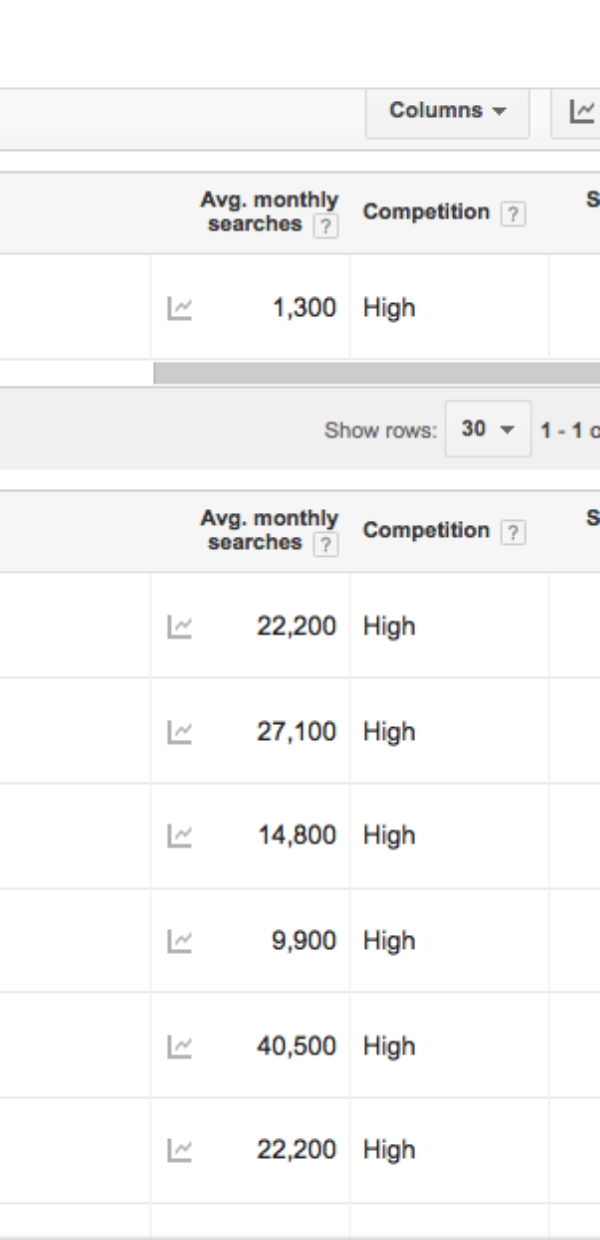This screenshot has width=600, height=1240.
Task: Click the horizontal scrollbar under first table
Action: coord(376,374)
